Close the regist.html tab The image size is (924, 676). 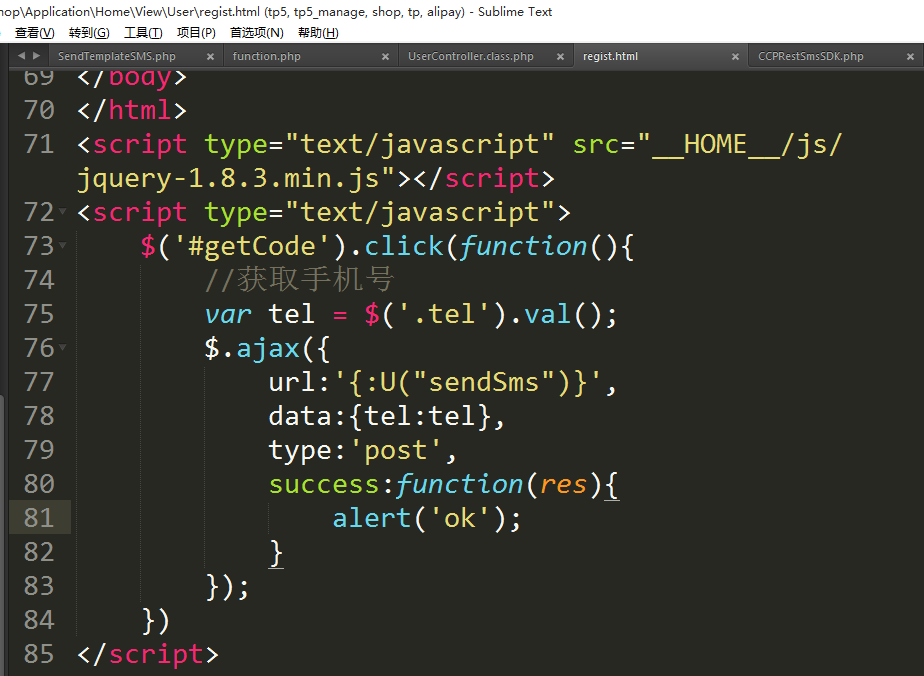click(x=735, y=57)
